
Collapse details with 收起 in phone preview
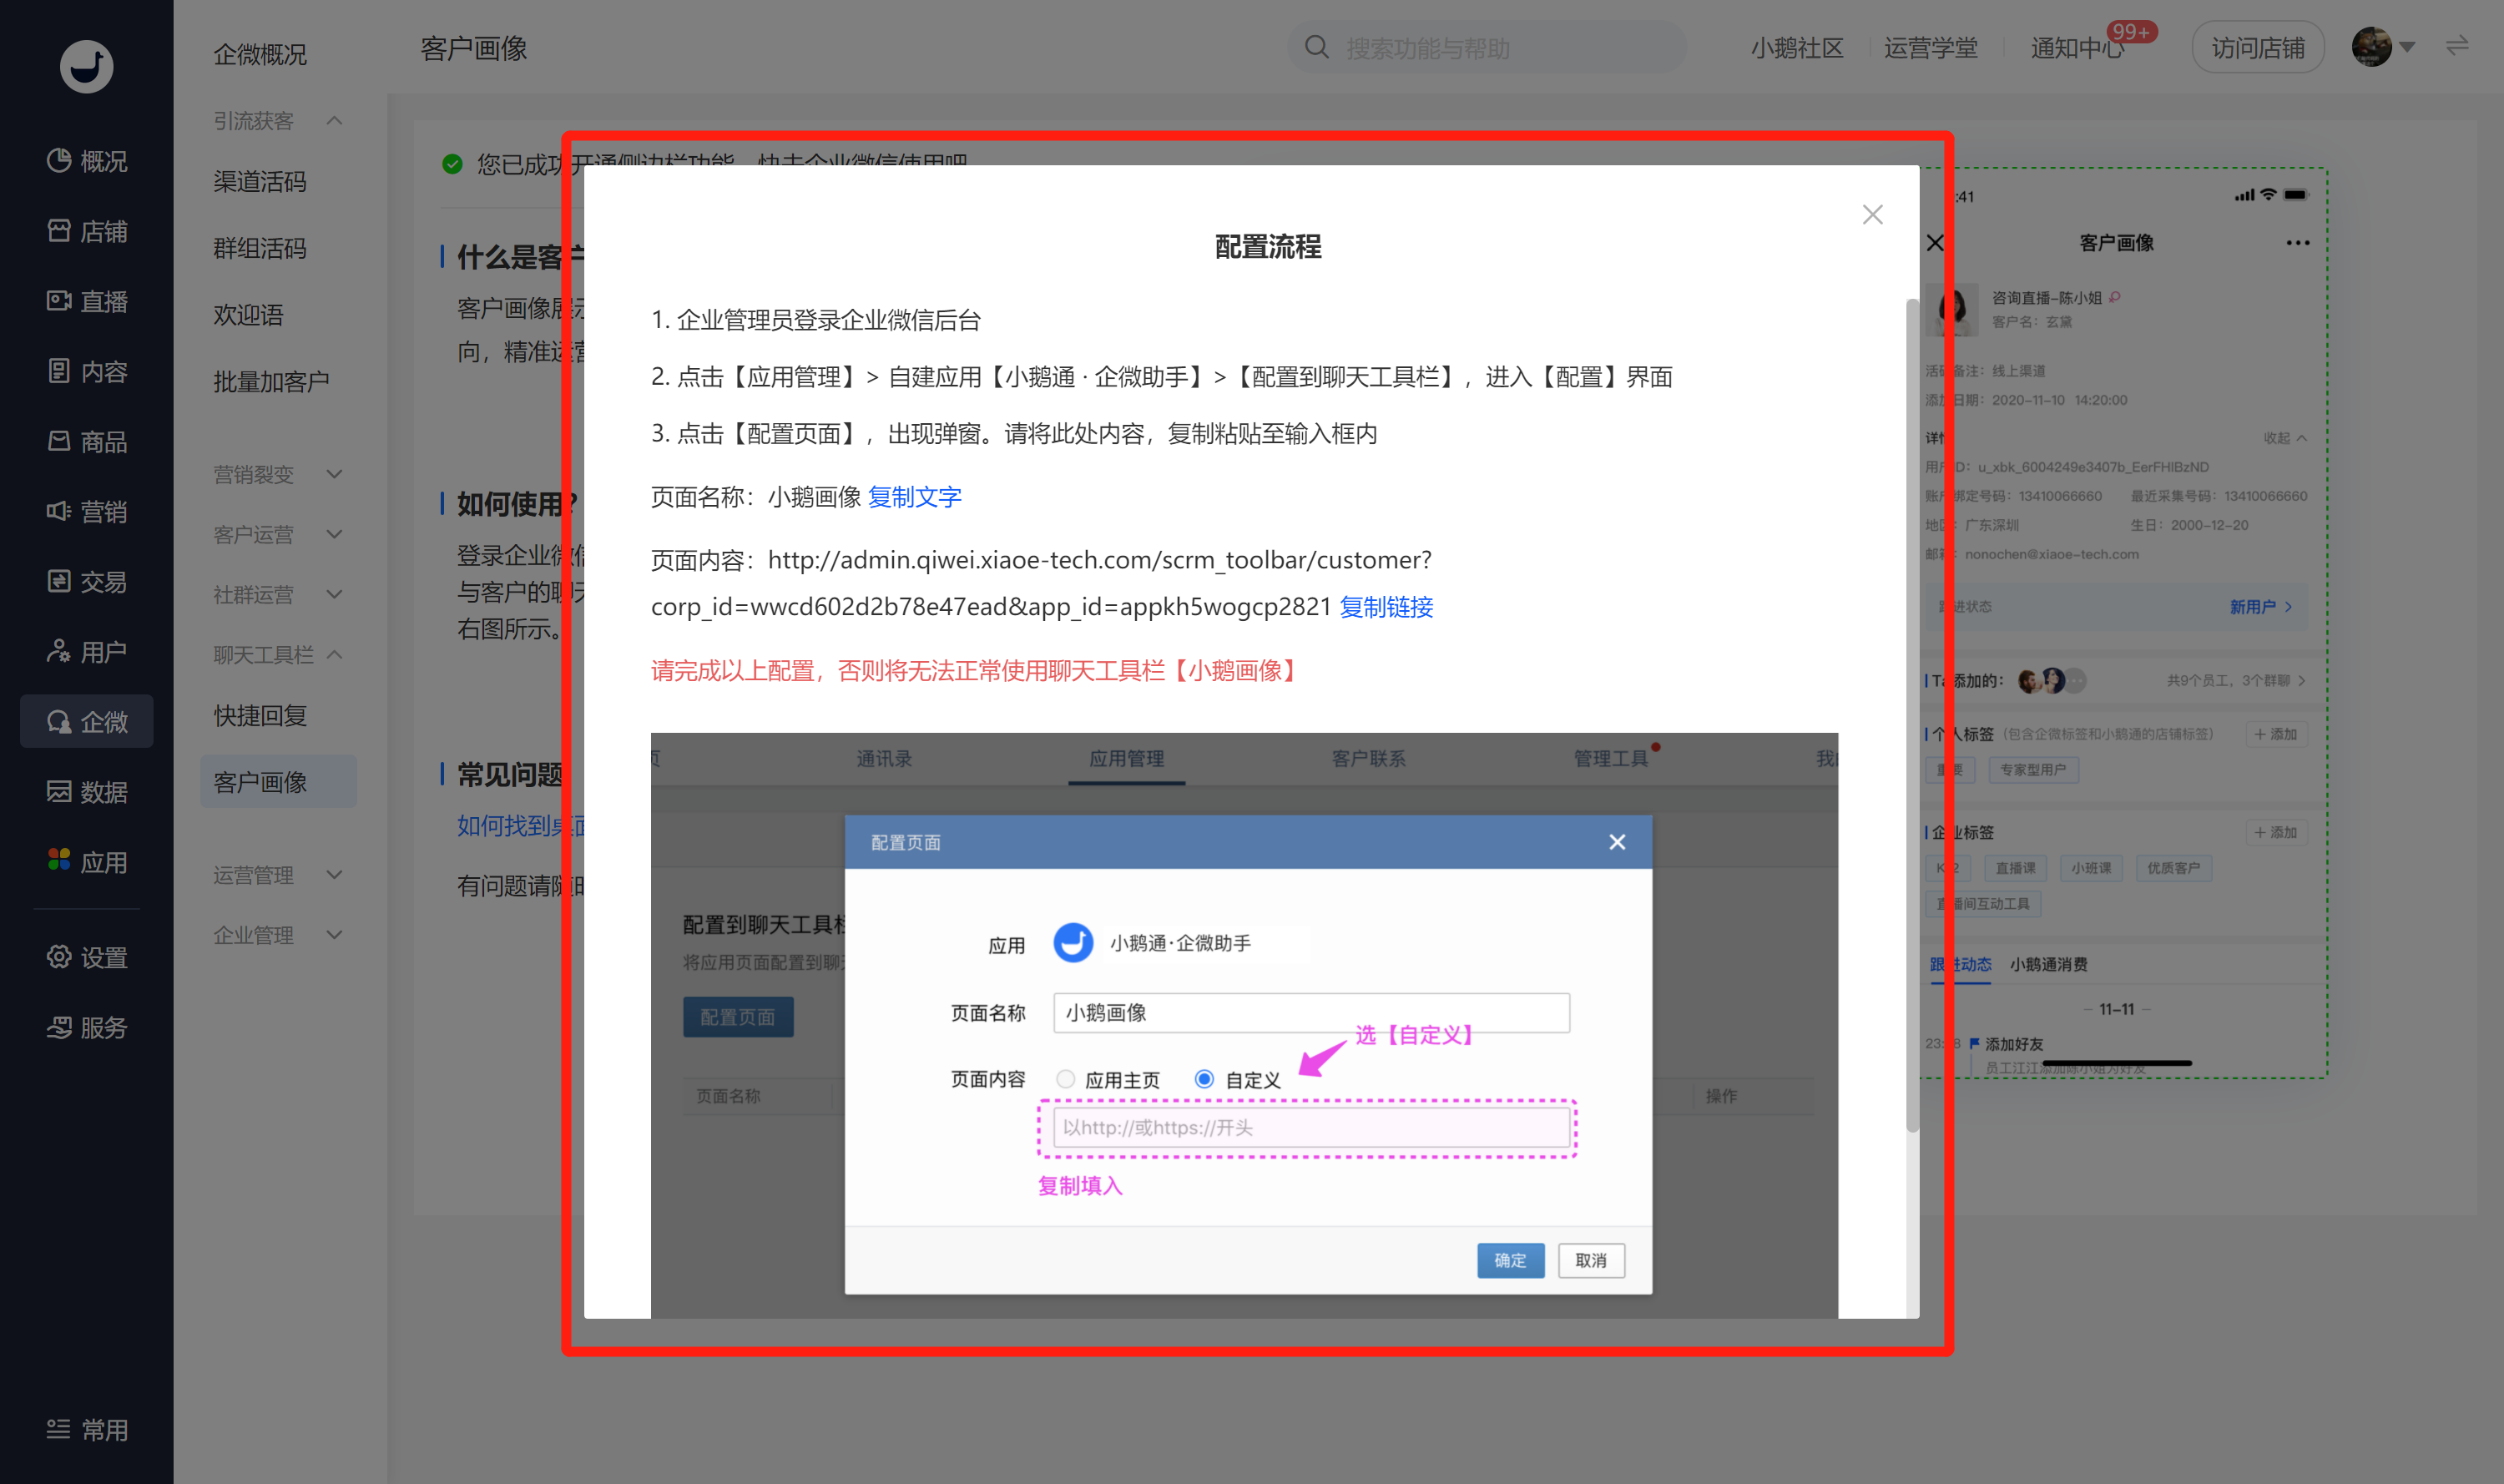[x=2286, y=438]
